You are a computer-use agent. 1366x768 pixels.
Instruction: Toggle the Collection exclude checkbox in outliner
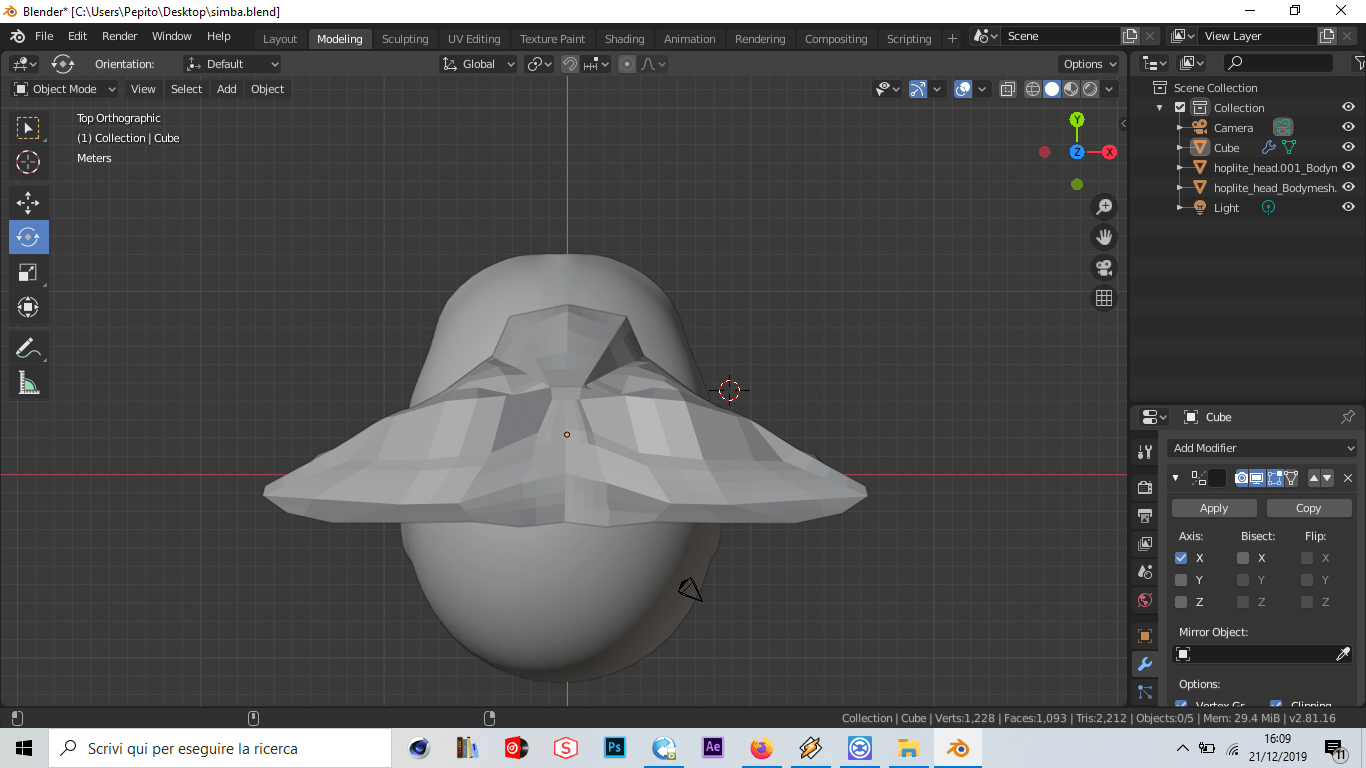1180,108
